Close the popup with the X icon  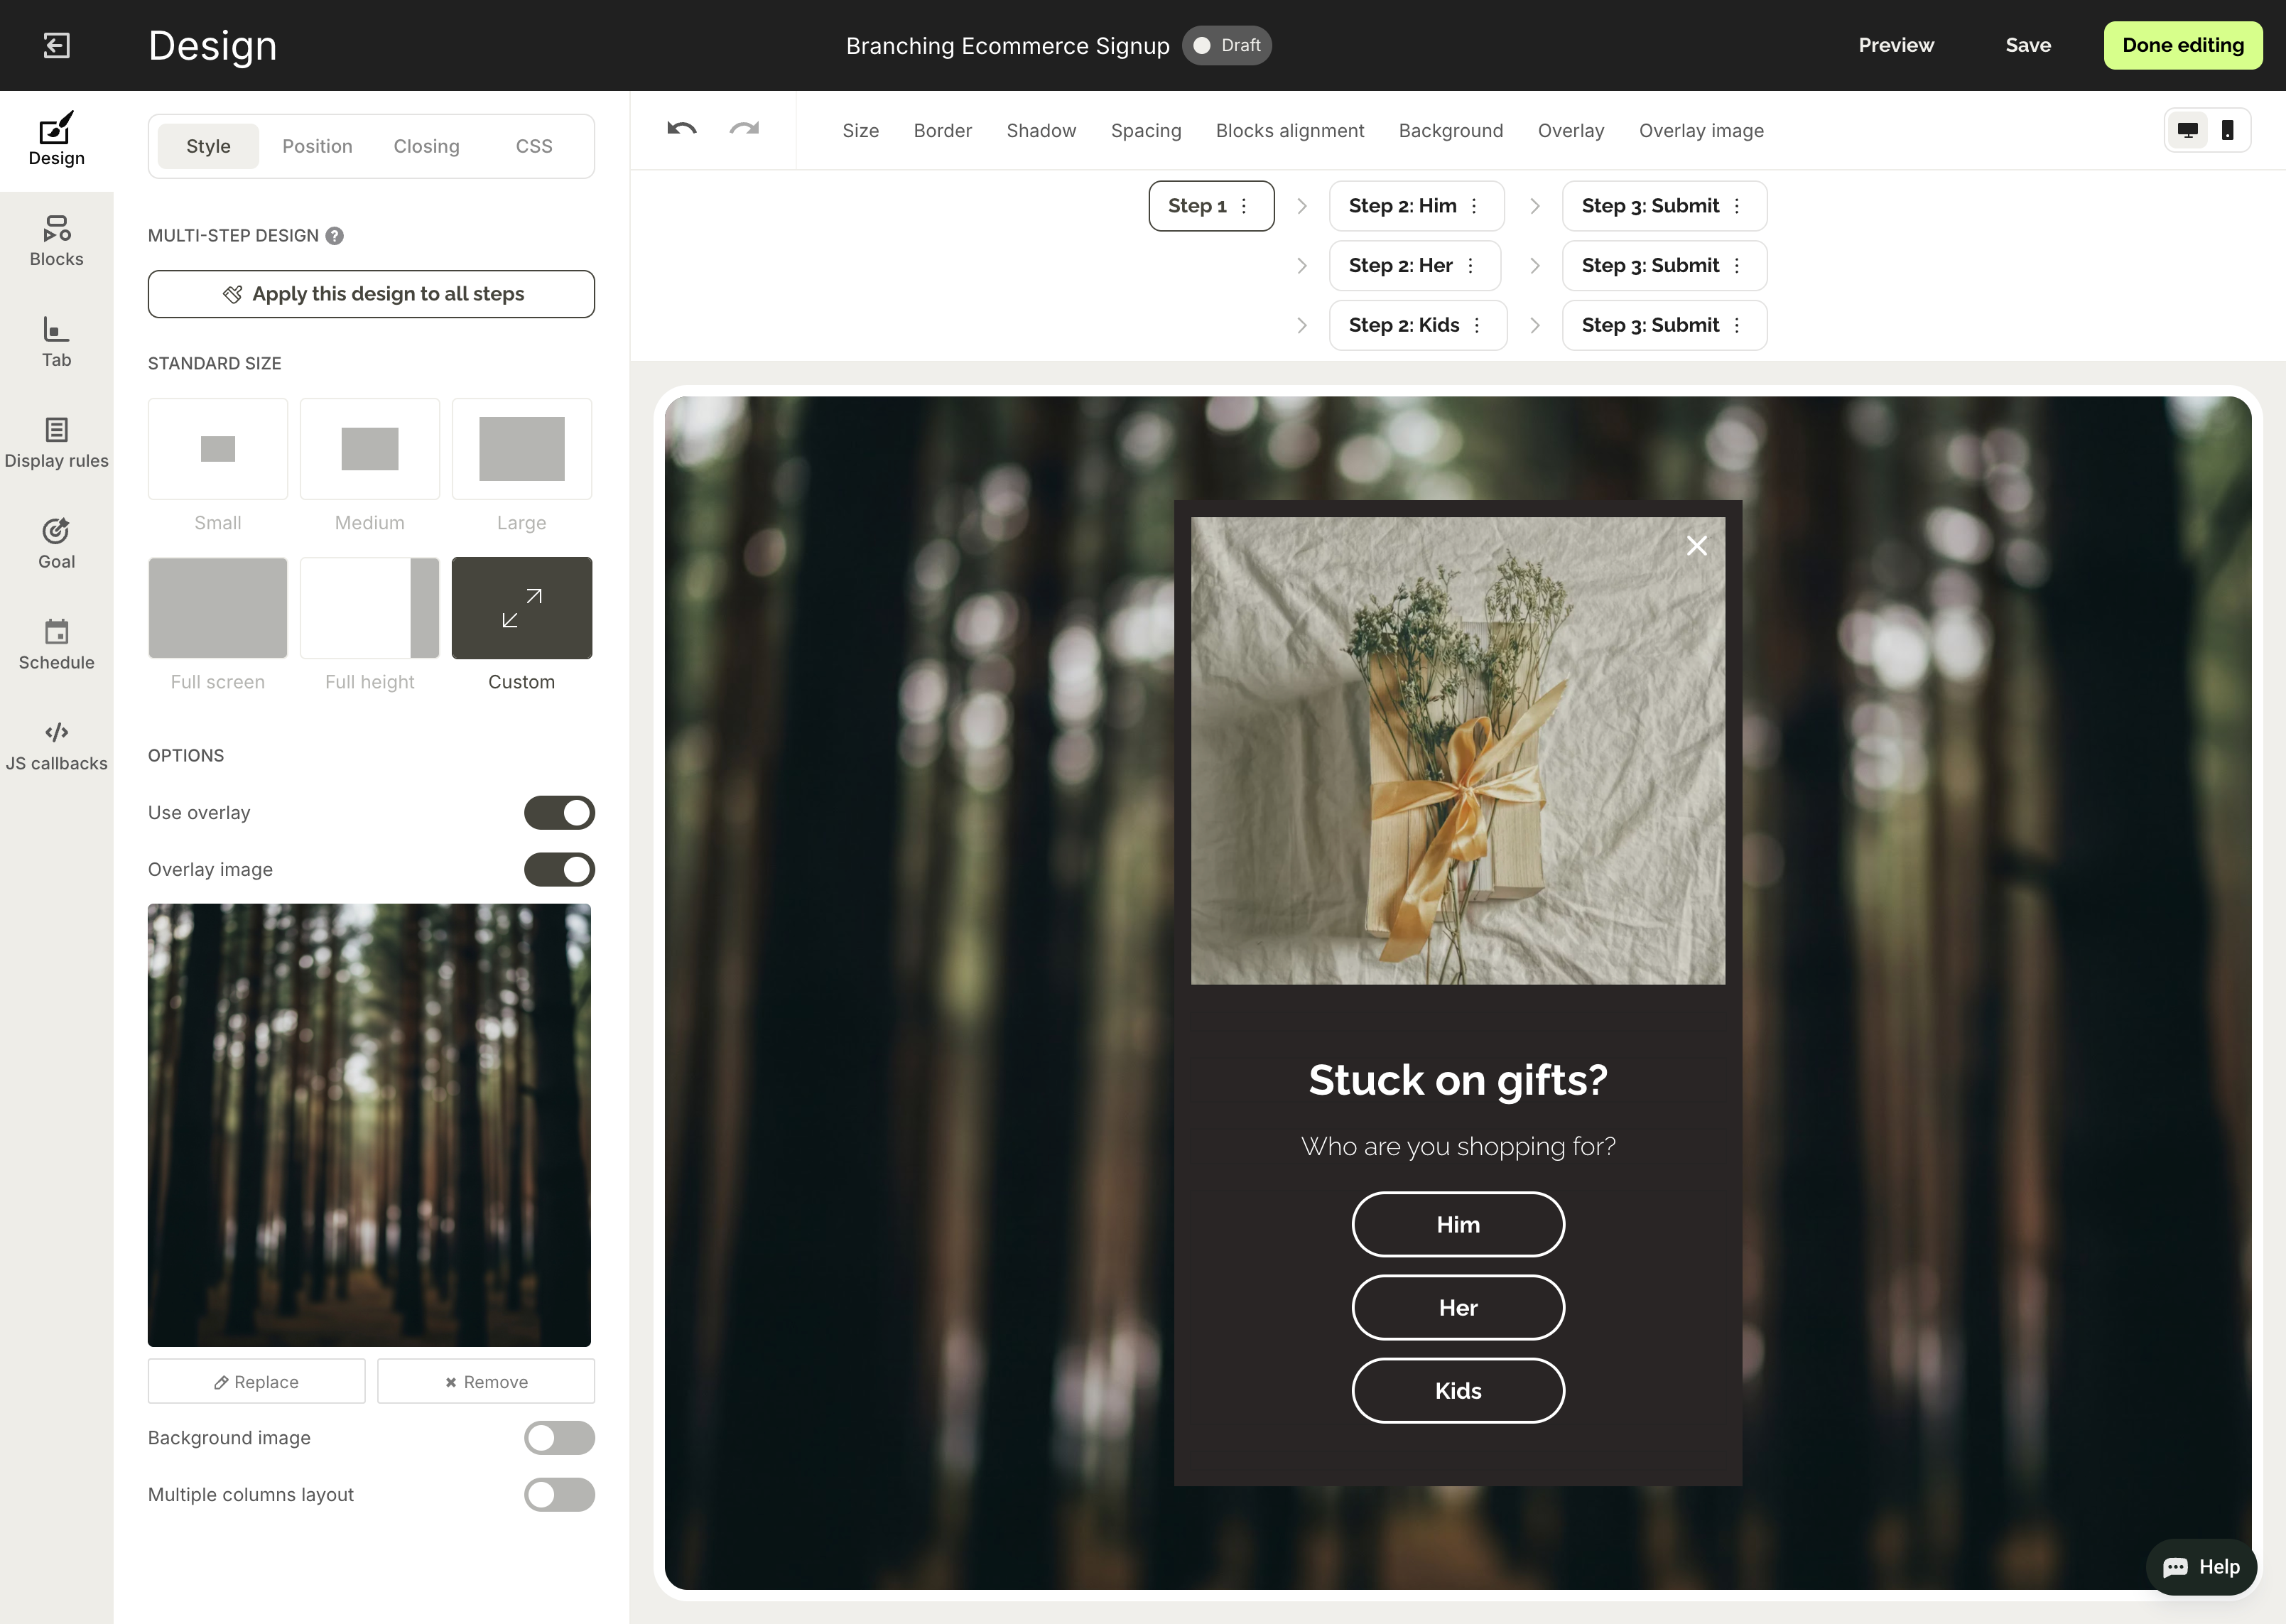[1696, 546]
